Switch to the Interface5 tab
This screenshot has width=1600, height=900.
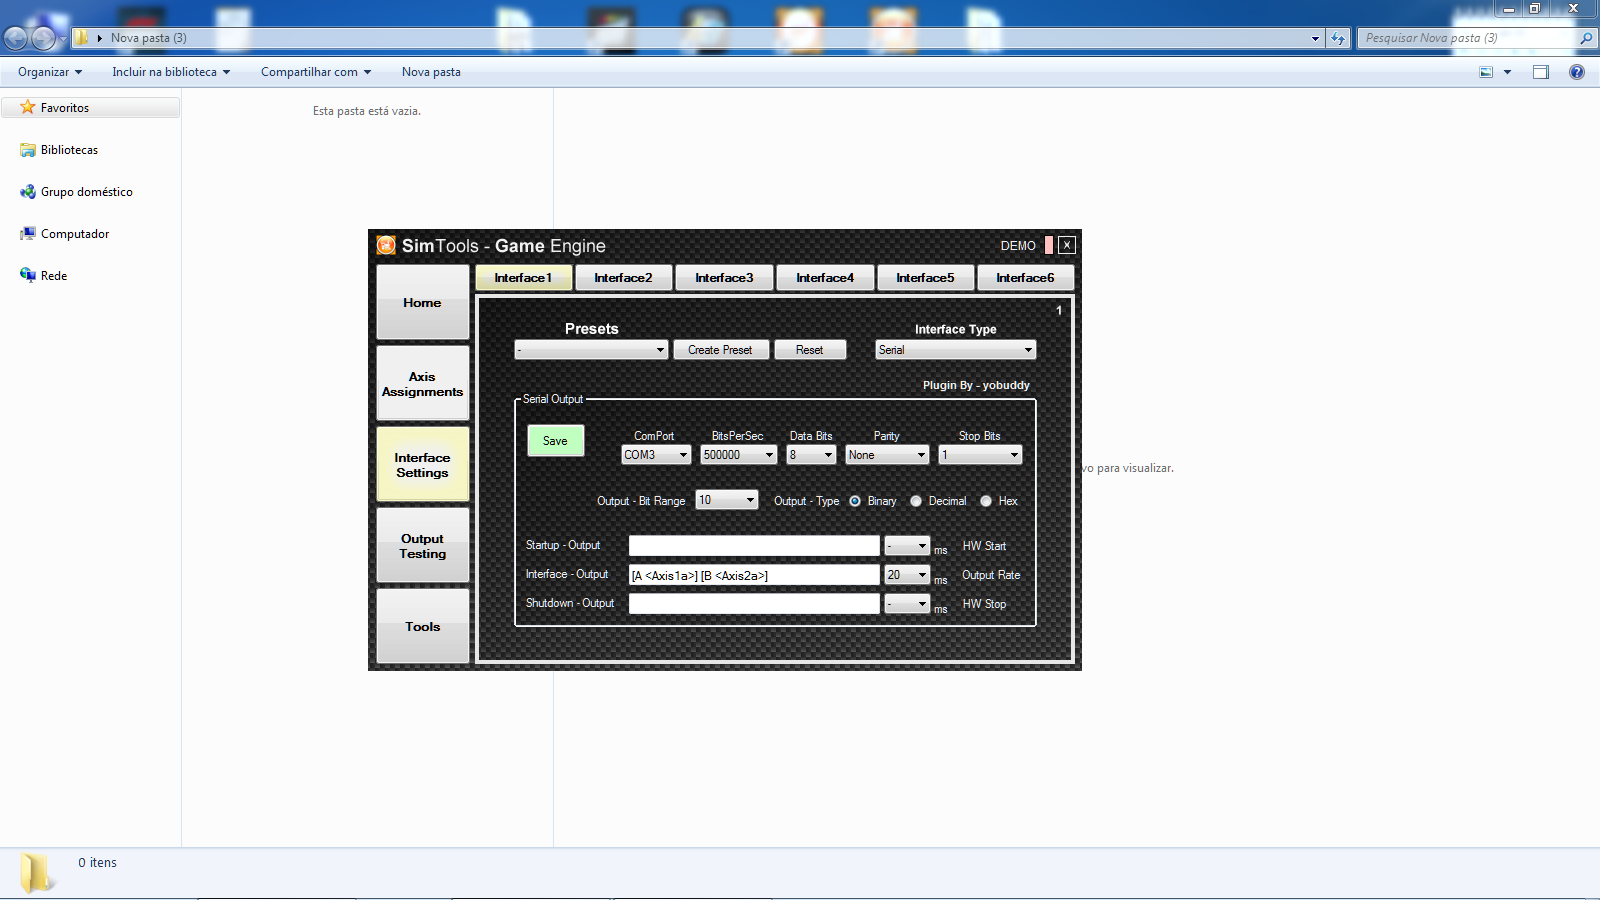(926, 278)
